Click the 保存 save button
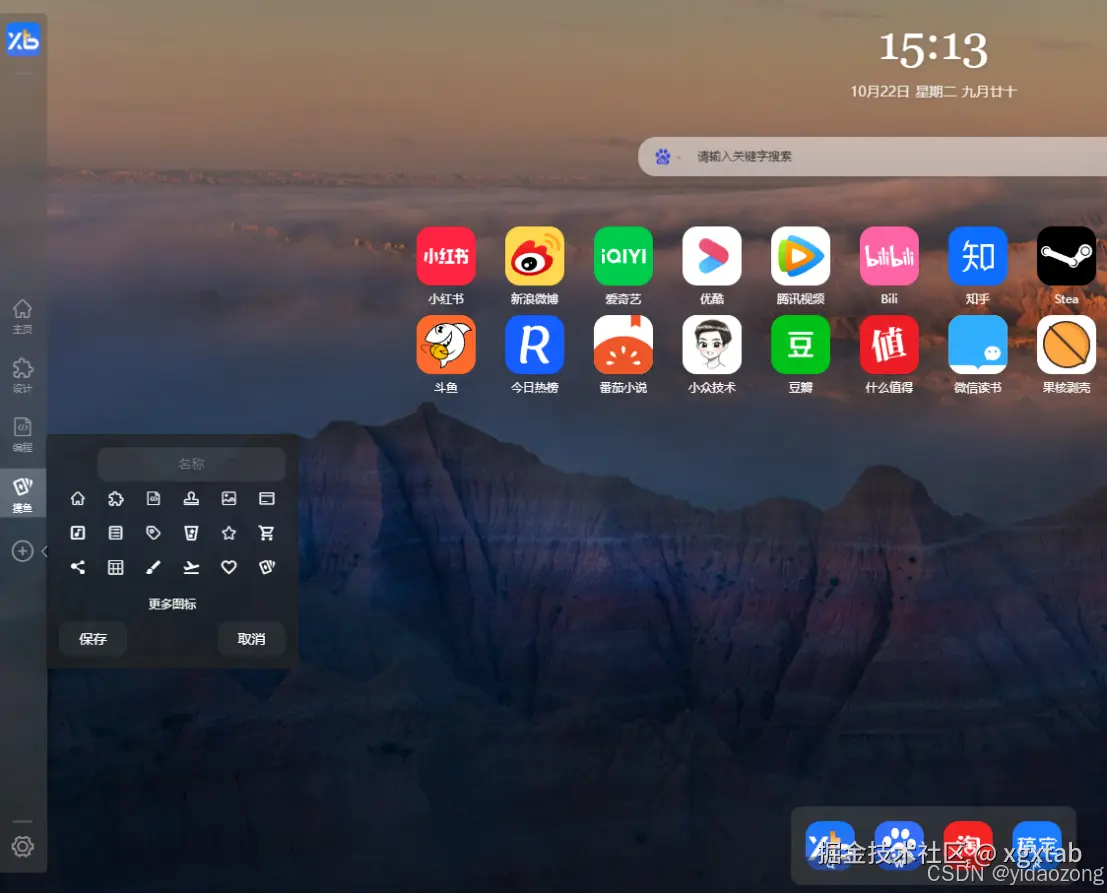 (93, 640)
